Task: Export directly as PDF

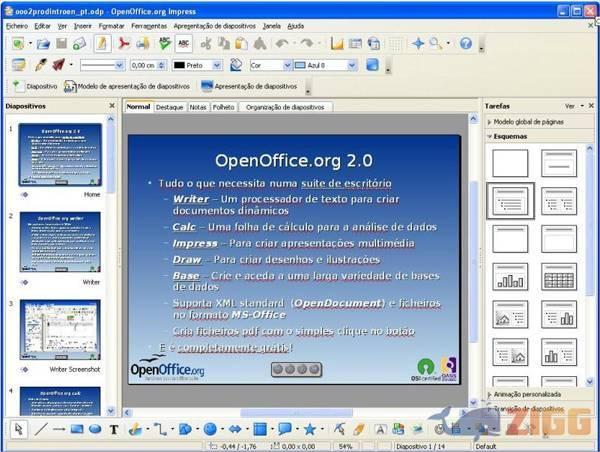Action: tap(124, 44)
